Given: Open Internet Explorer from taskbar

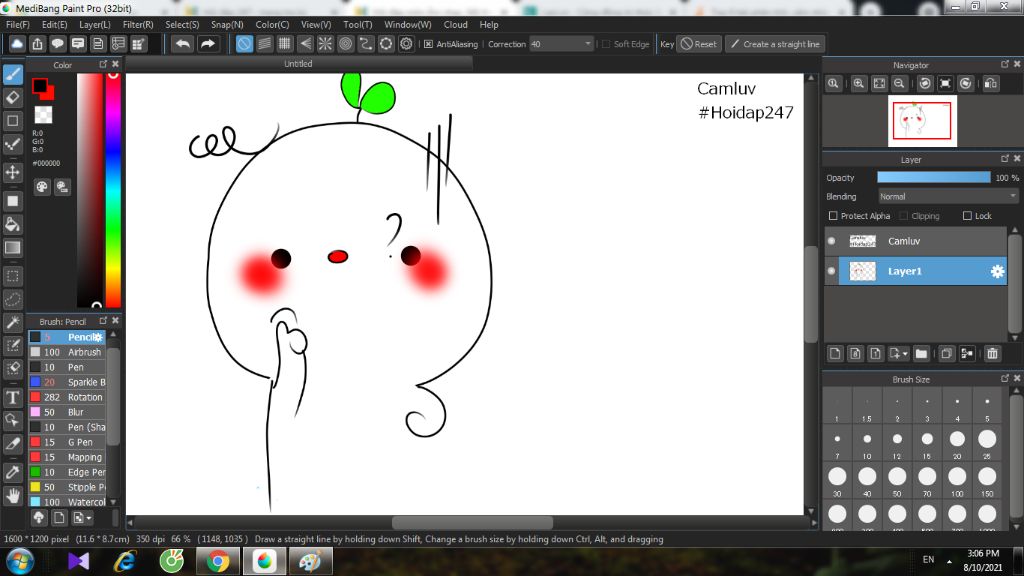Looking at the screenshot, I should coord(125,562).
